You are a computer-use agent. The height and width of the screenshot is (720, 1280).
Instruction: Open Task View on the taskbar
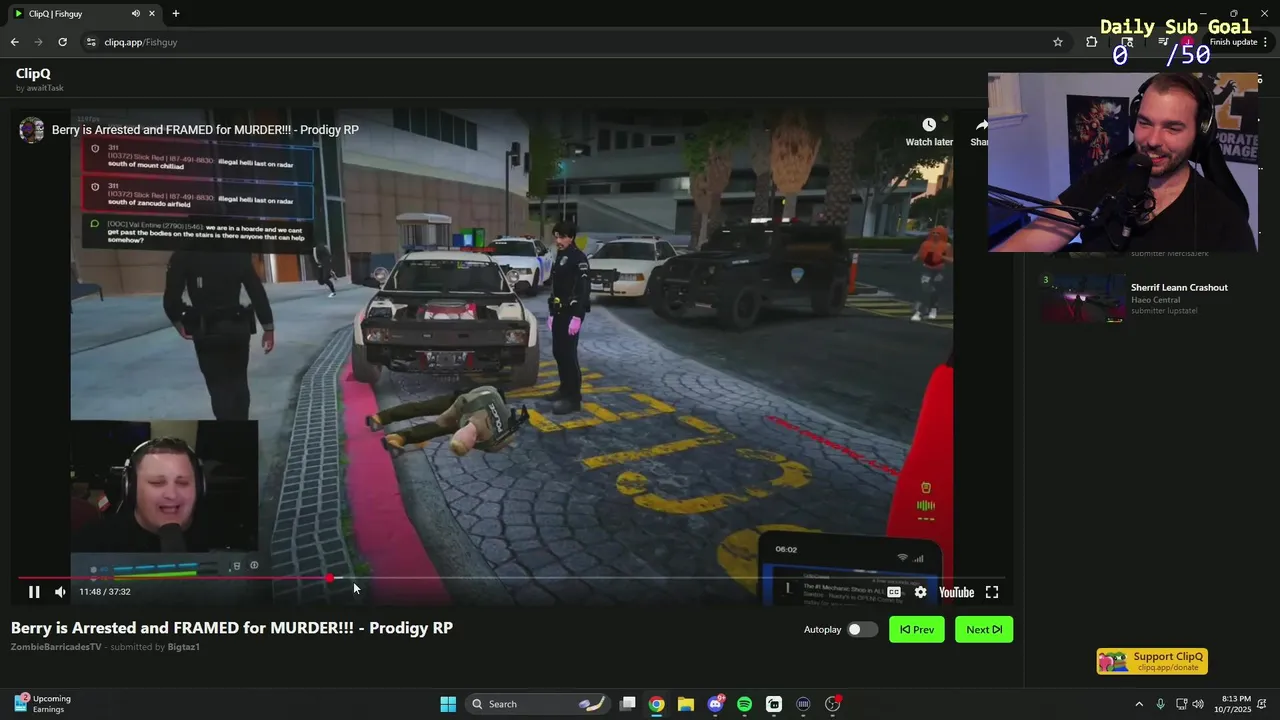(628, 704)
